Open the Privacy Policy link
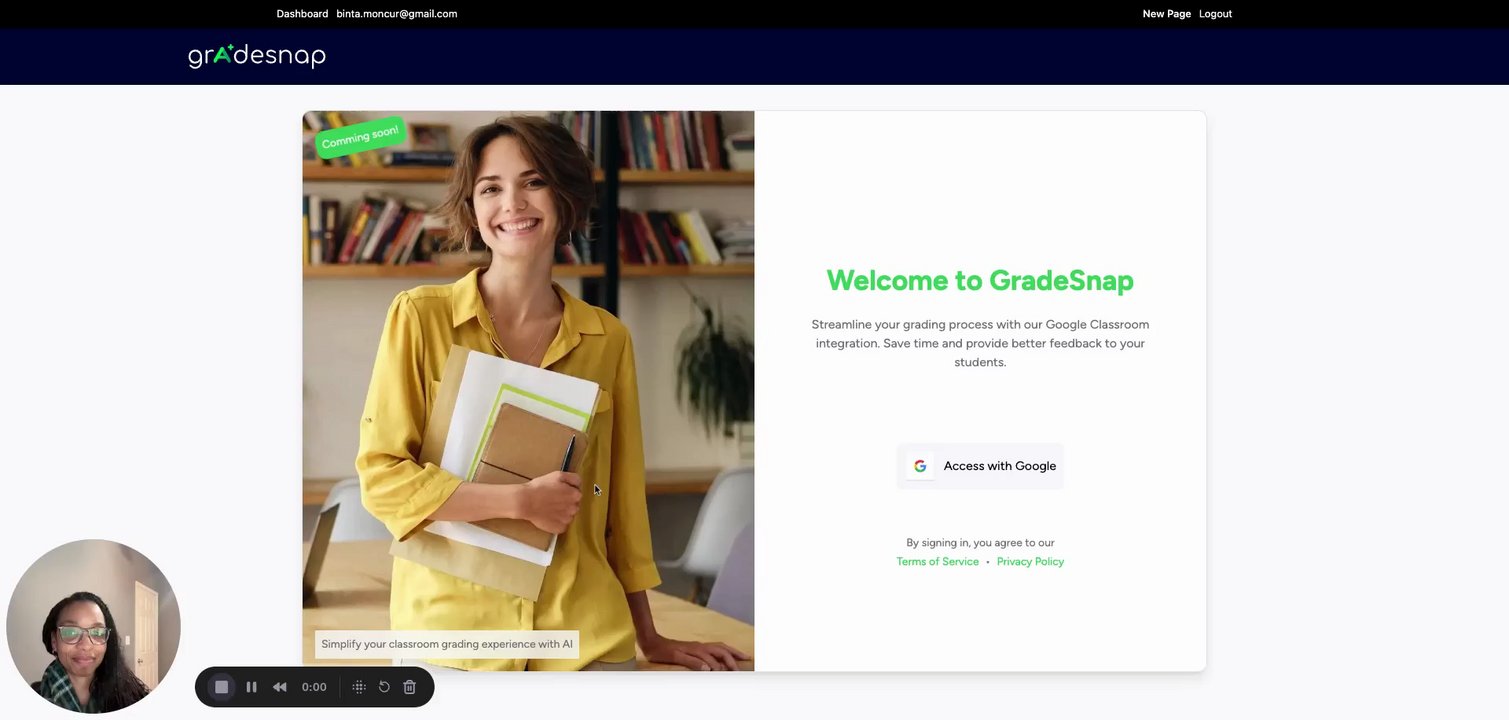This screenshot has height=720, width=1509. tap(1030, 562)
